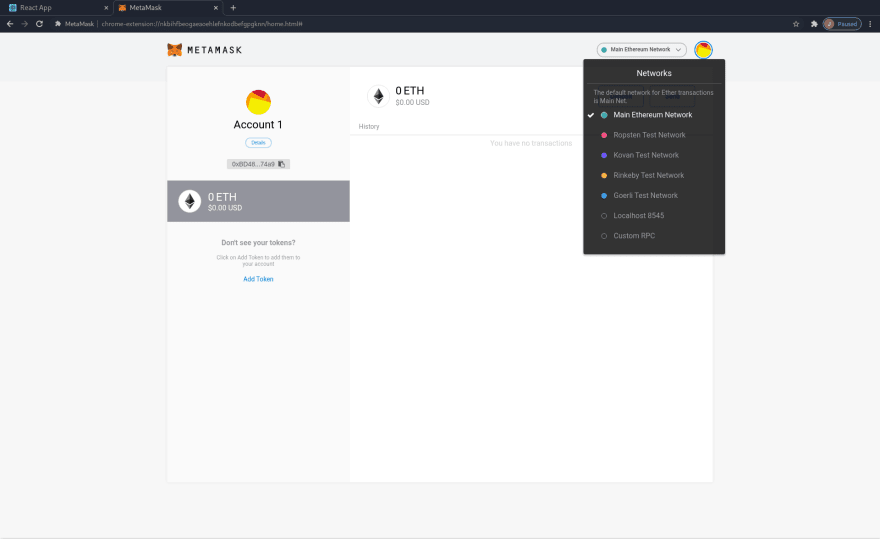Open account Details button
The image size is (880, 539).
pyautogui.click(x=258, y=143)
